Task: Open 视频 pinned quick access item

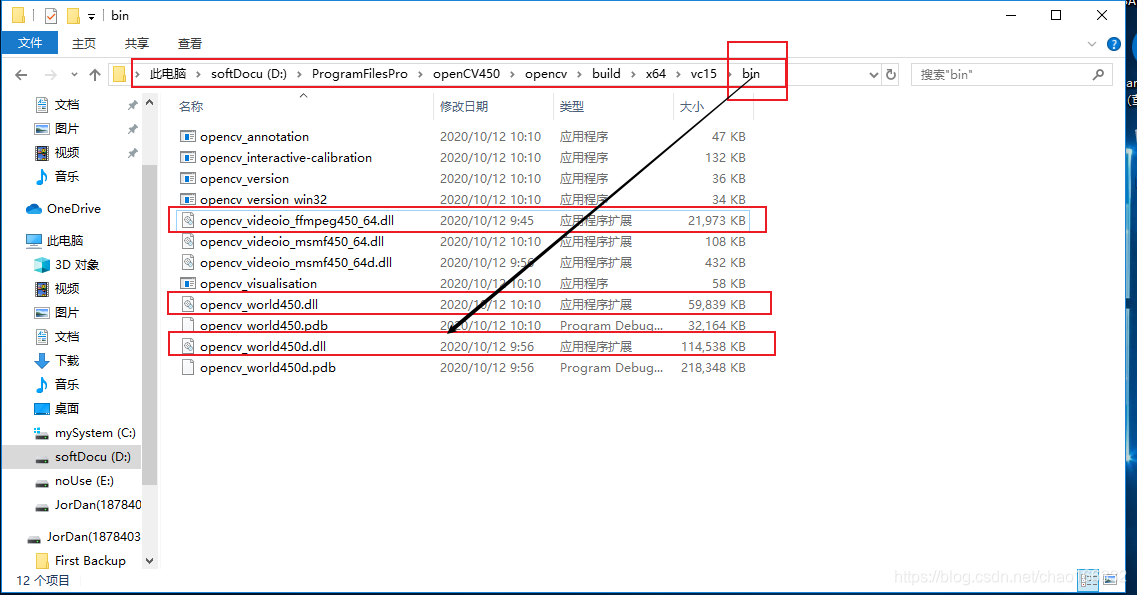Action: tap(67, 153)
